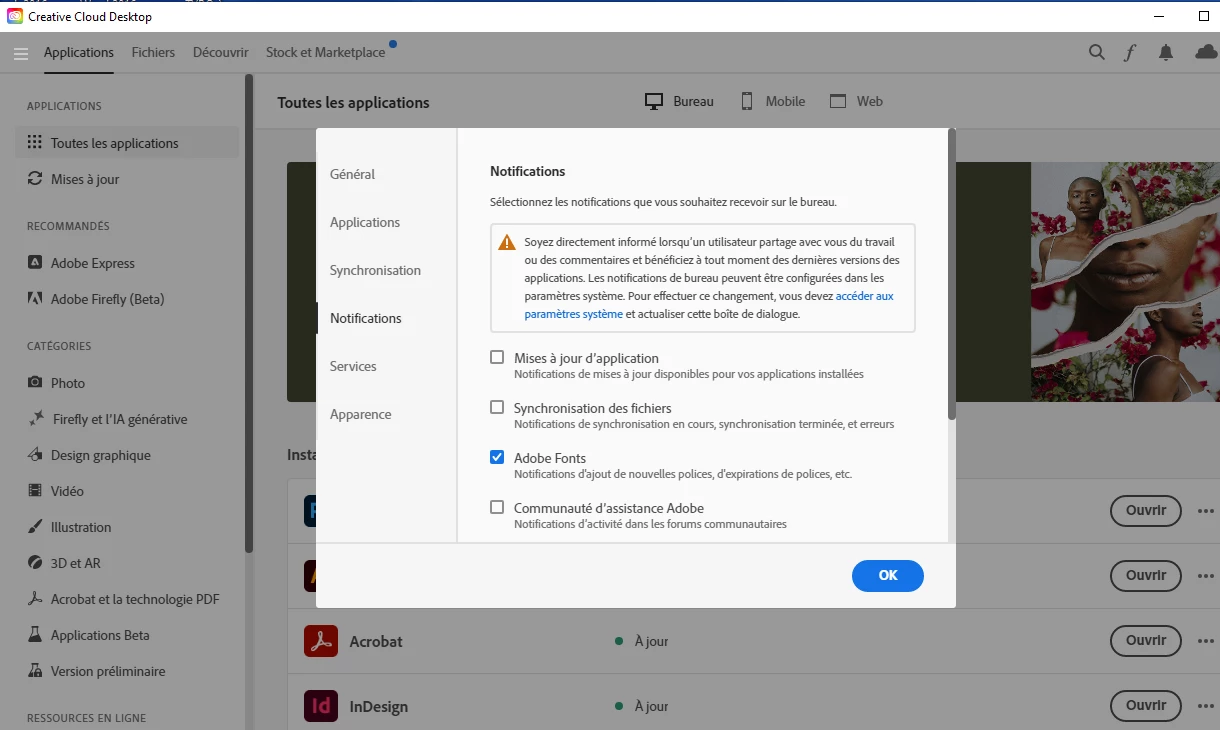Click Ouvrir button for InDesign
1220x730 pixels.
1146,706
